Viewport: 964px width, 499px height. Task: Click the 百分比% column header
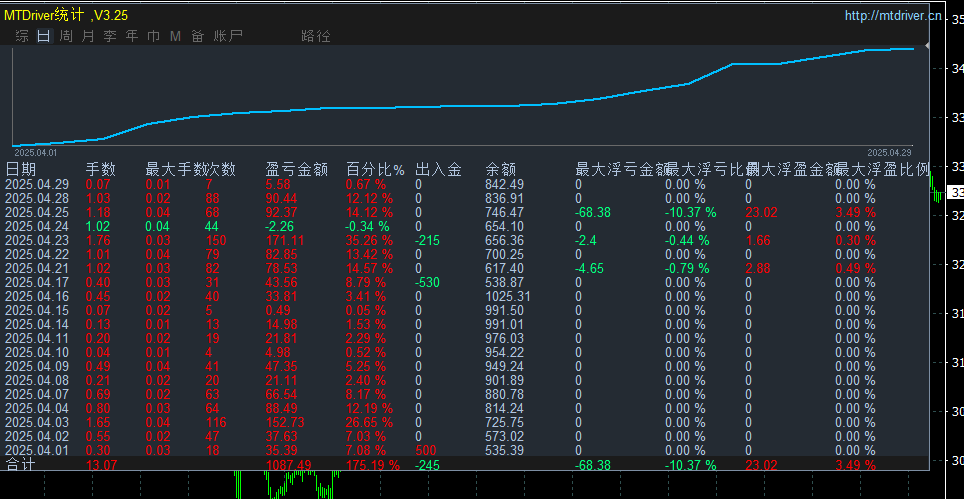click(375, 169)
